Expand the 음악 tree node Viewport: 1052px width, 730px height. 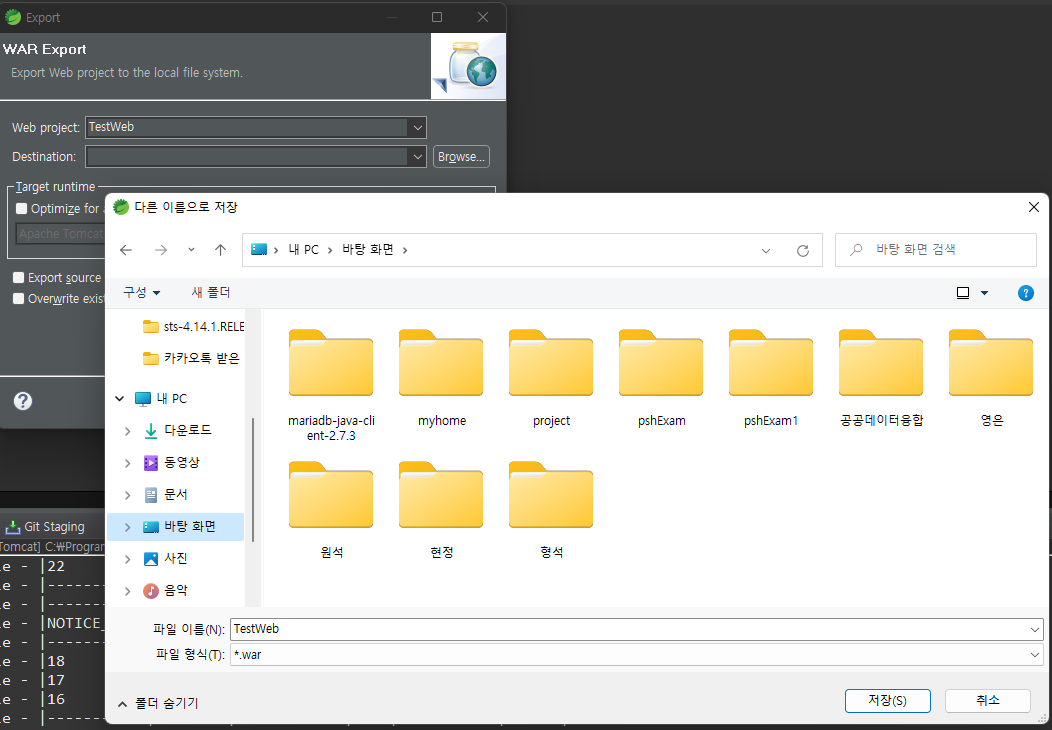click(127, 591)
